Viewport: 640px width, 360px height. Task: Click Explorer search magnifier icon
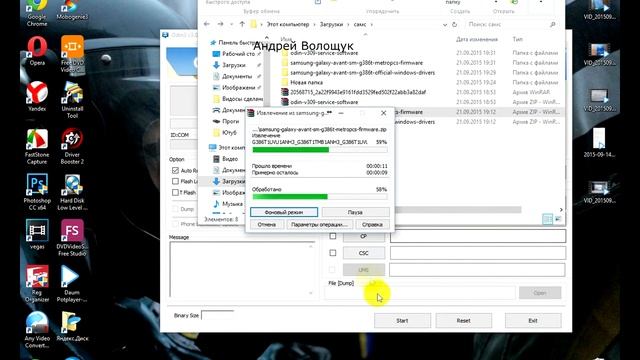coord(553,24)
